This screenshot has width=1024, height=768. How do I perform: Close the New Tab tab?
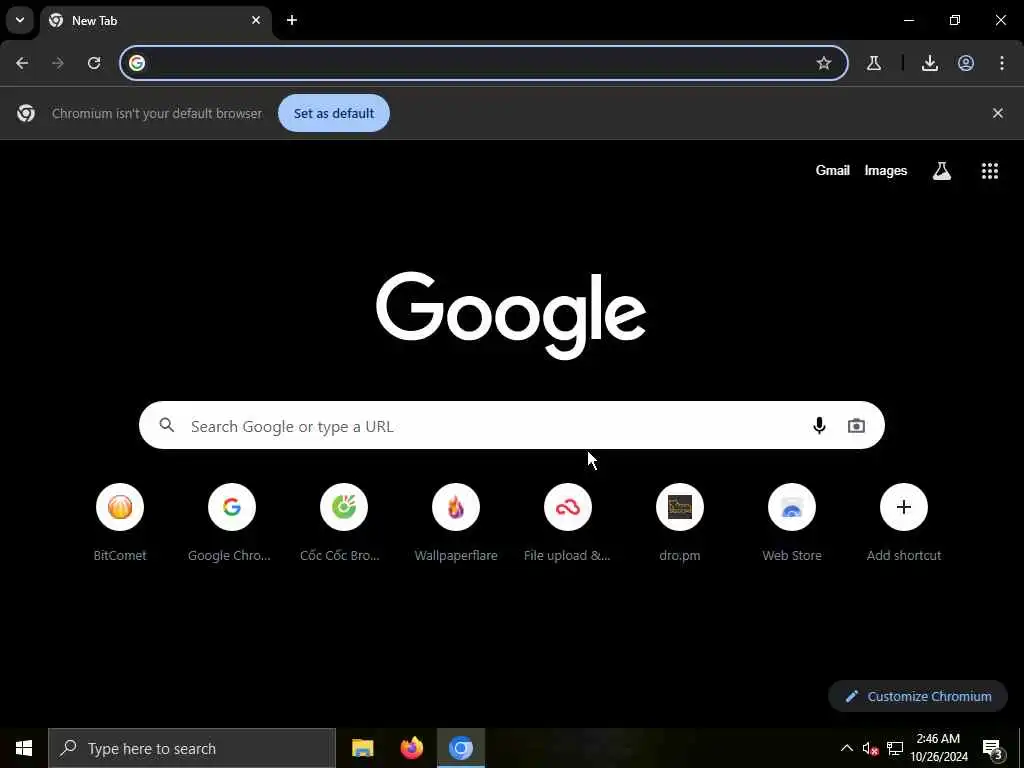(x=256, y=20)
